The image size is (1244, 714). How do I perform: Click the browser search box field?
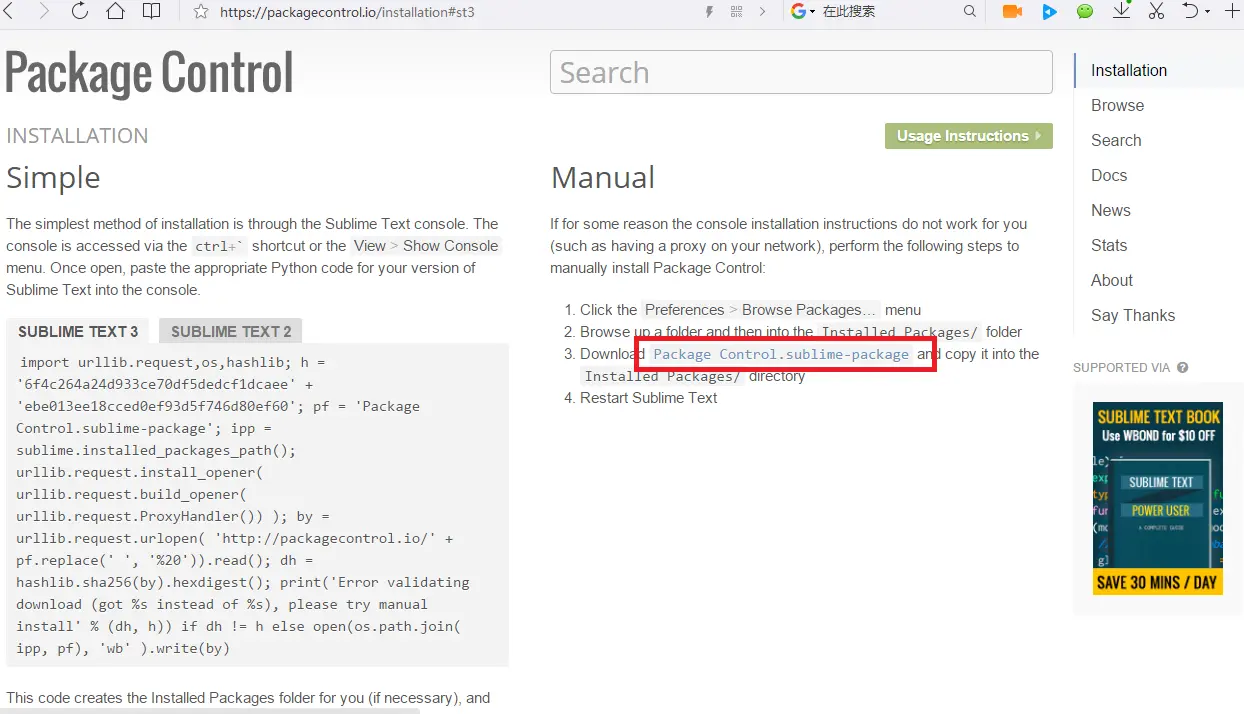click(888, 12)
